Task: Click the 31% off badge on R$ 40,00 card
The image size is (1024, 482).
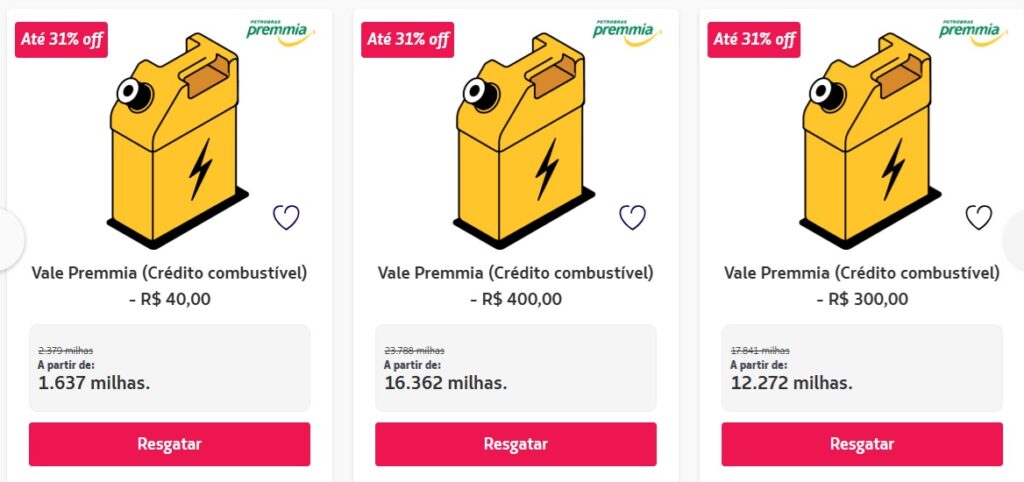Action: tap(61, 40)
